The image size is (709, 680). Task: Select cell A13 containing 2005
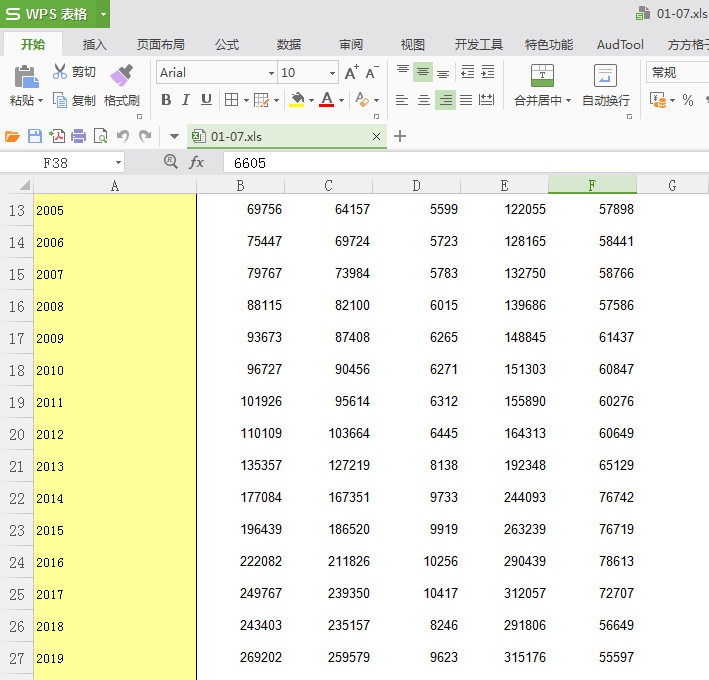coord(114,210)
